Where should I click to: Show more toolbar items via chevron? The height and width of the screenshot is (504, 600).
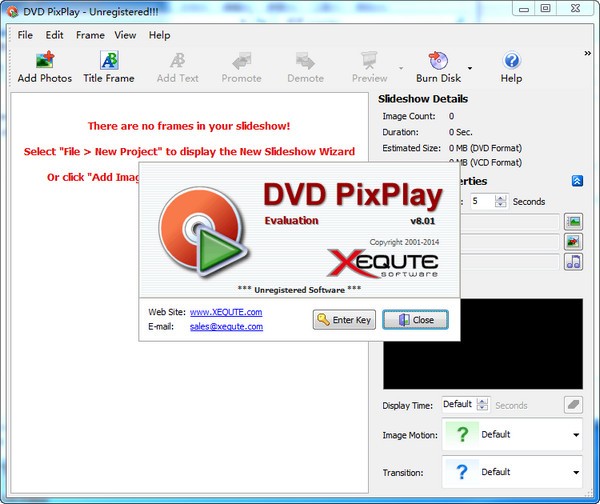[587, 53]
